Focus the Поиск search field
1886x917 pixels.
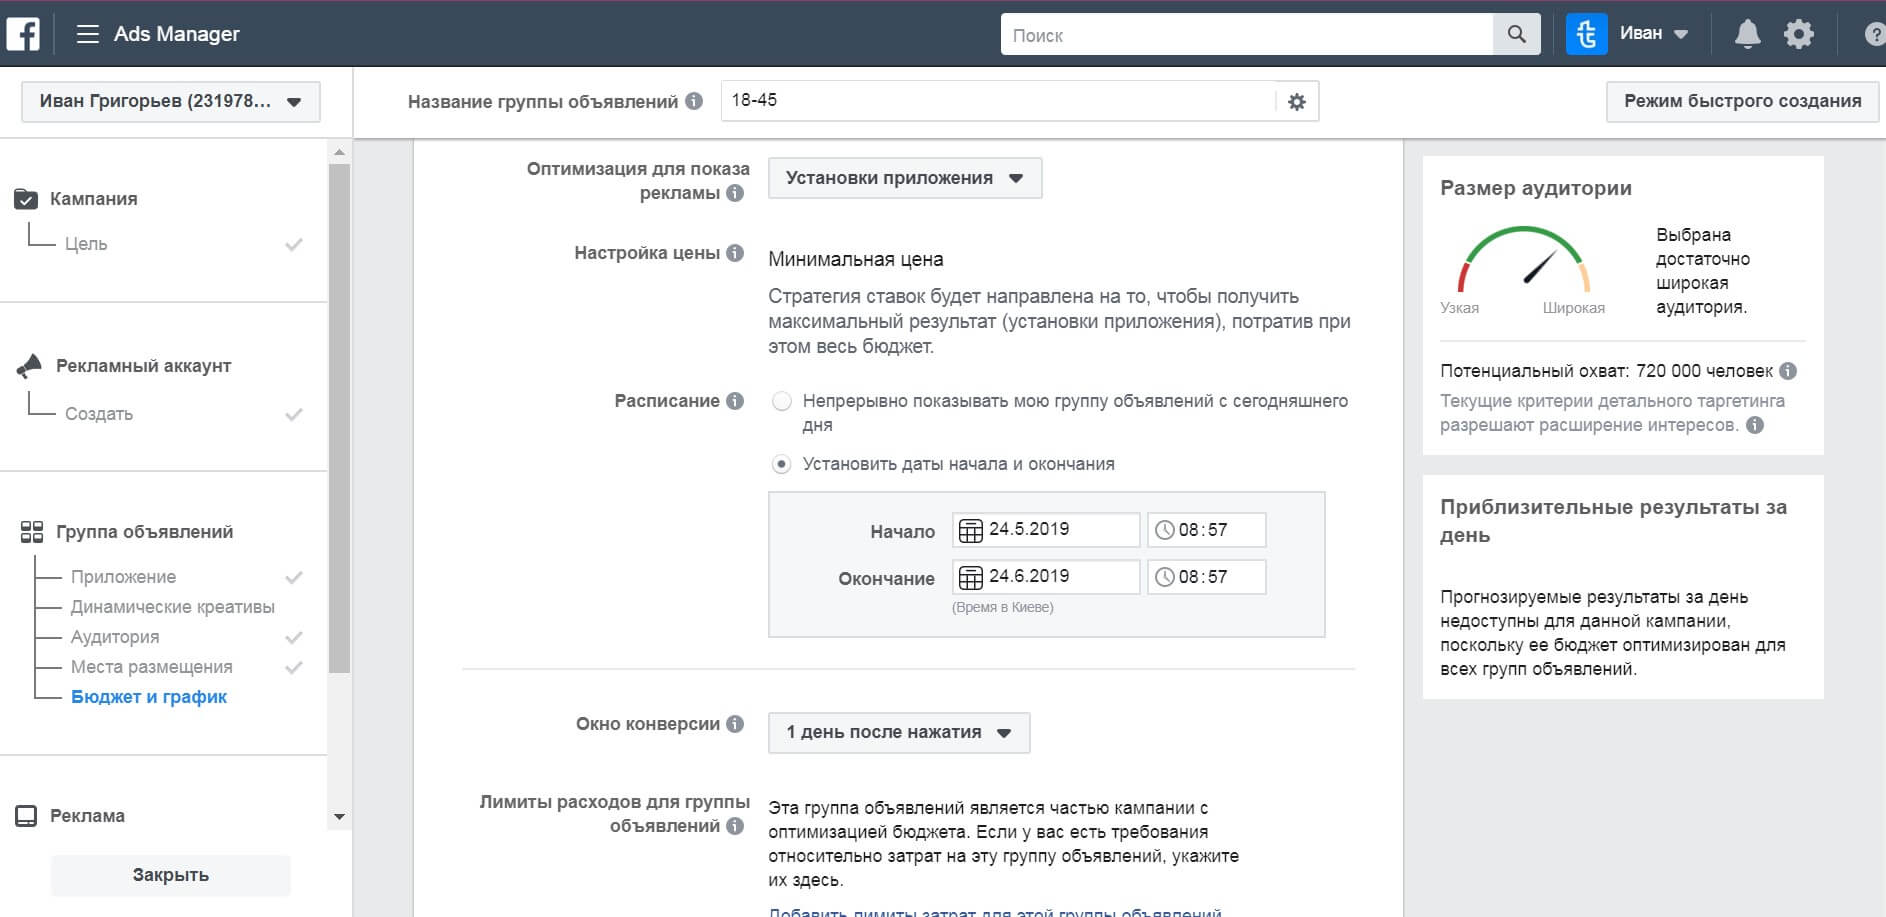click(x=1247, y=34)
